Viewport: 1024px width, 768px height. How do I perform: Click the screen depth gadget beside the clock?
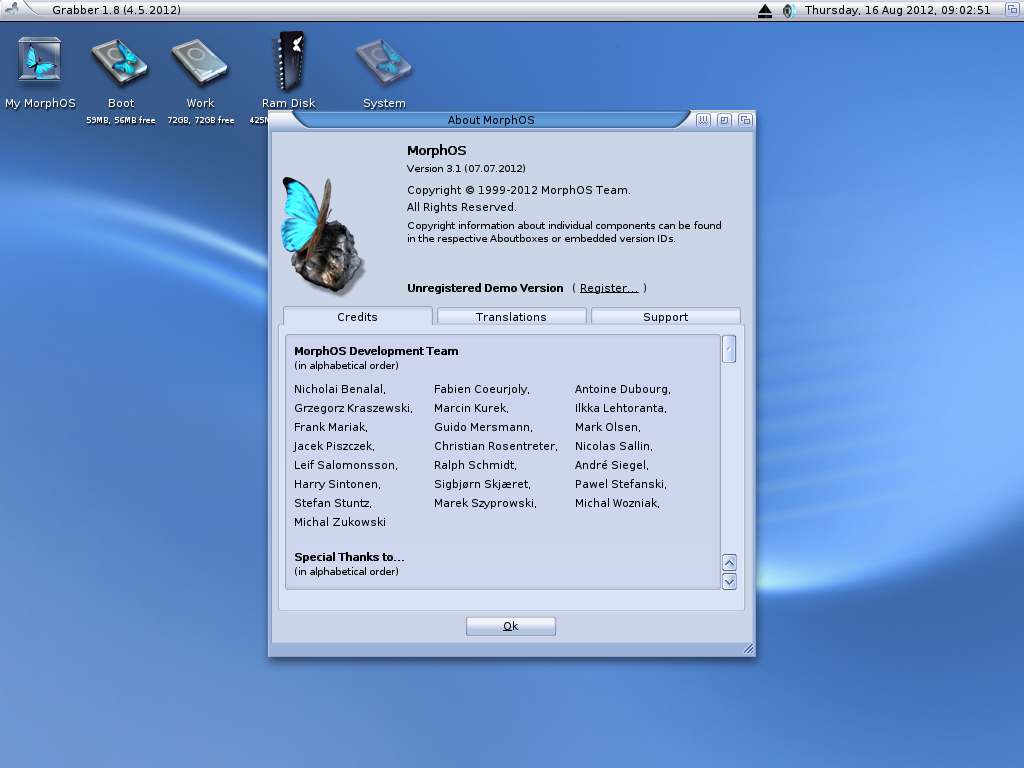[x=1012, y=10]
